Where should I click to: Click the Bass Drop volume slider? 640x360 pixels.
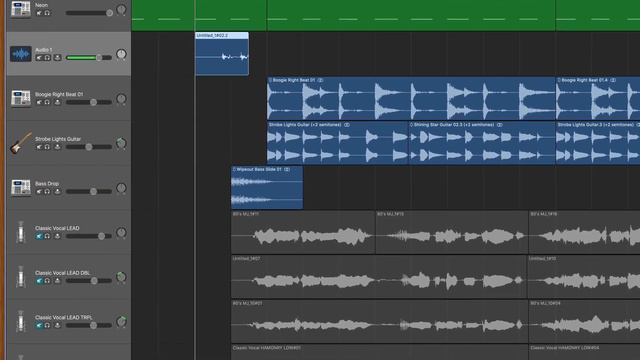(89, 191)
